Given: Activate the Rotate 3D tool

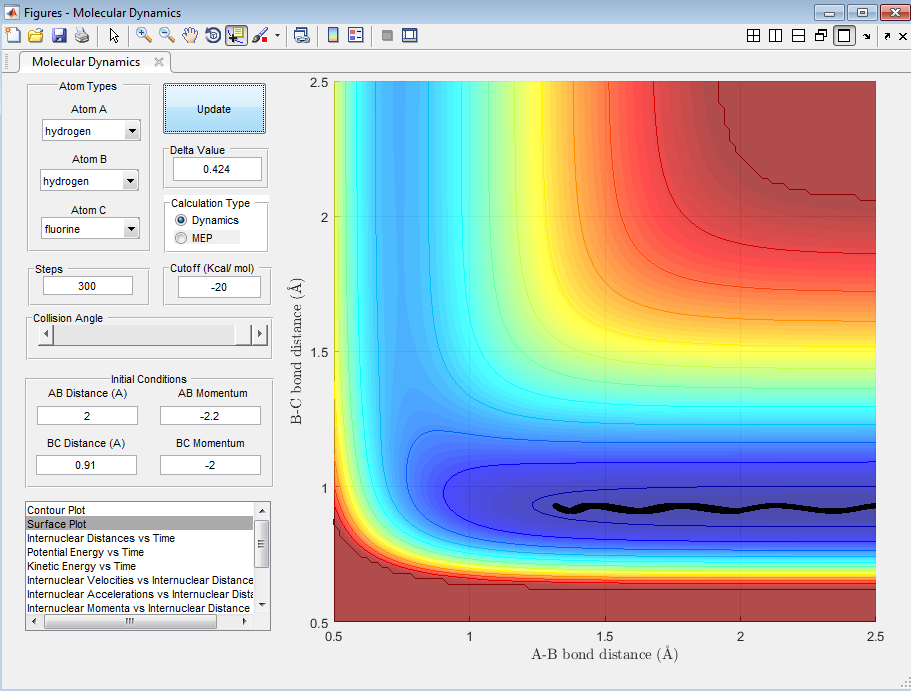Looking at the screenshot, I should pyautogui.click(x=213, y=35).
